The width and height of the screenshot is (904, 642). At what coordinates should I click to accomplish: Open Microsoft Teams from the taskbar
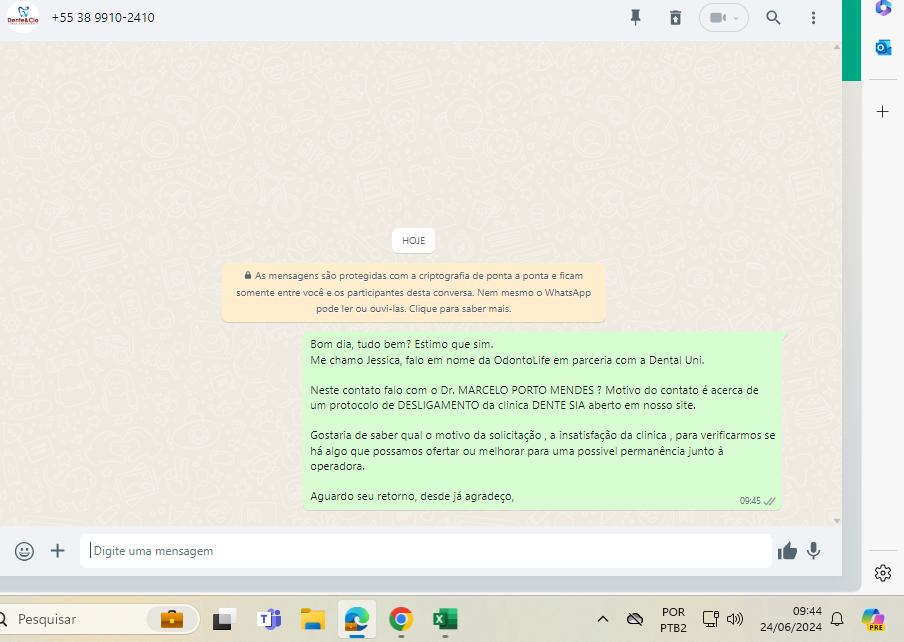coord(269,620)
